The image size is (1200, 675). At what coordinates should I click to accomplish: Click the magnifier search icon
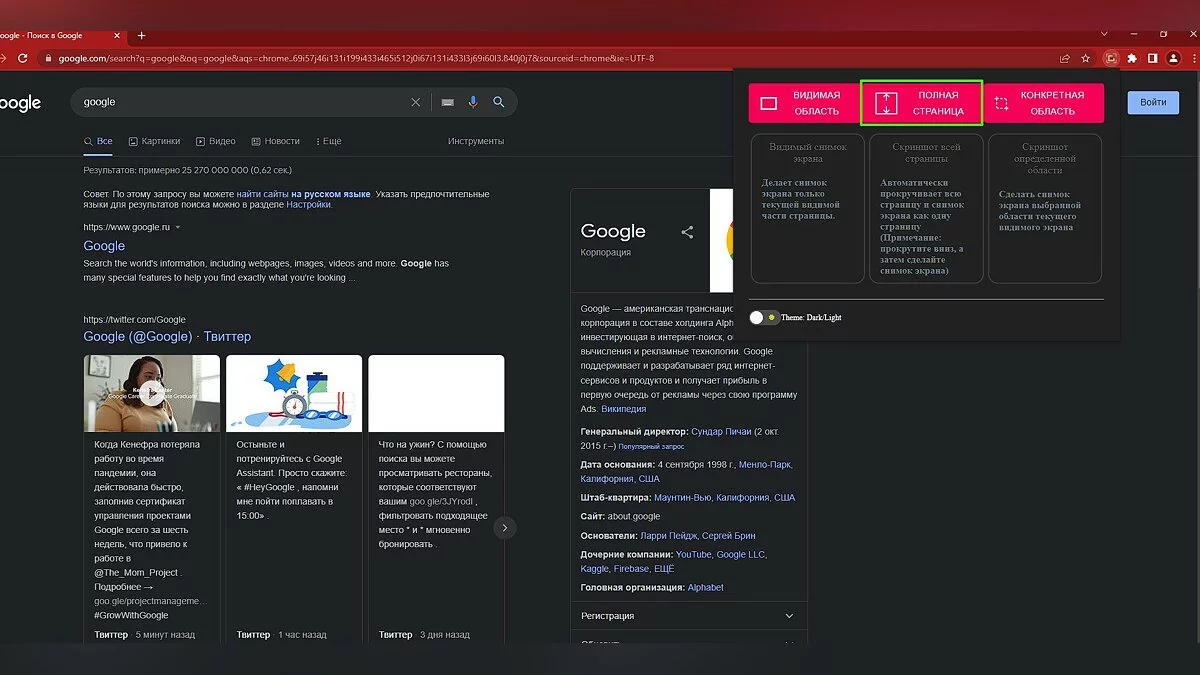point(499,102)
